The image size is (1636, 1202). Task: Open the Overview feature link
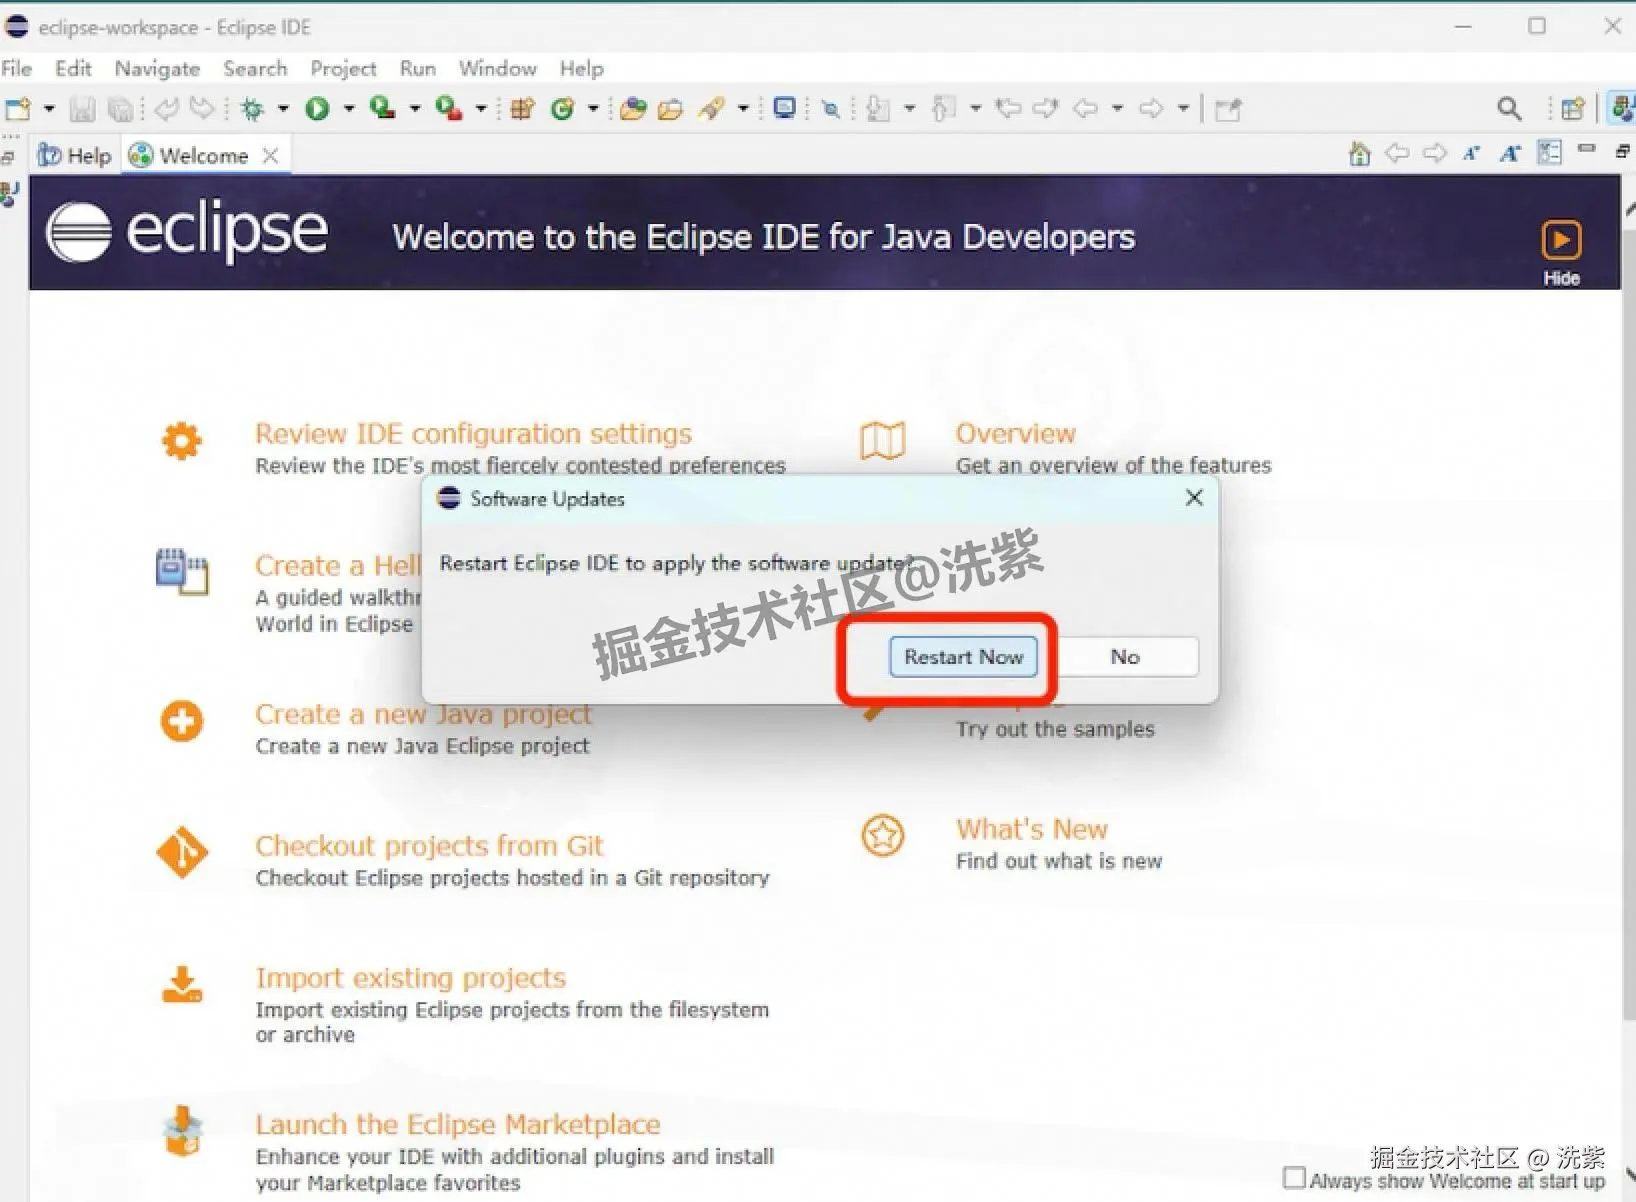(x=1015, y=433)
